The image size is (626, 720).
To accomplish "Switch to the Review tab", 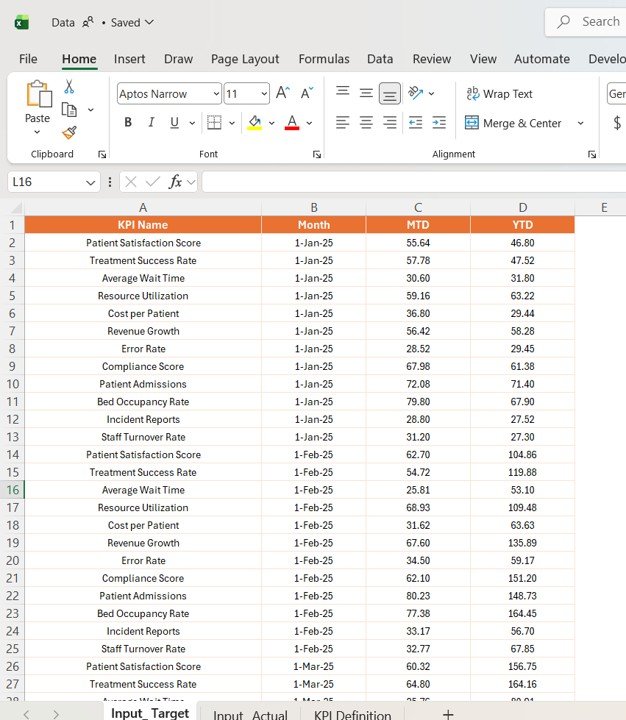I will tap(432, 59).
